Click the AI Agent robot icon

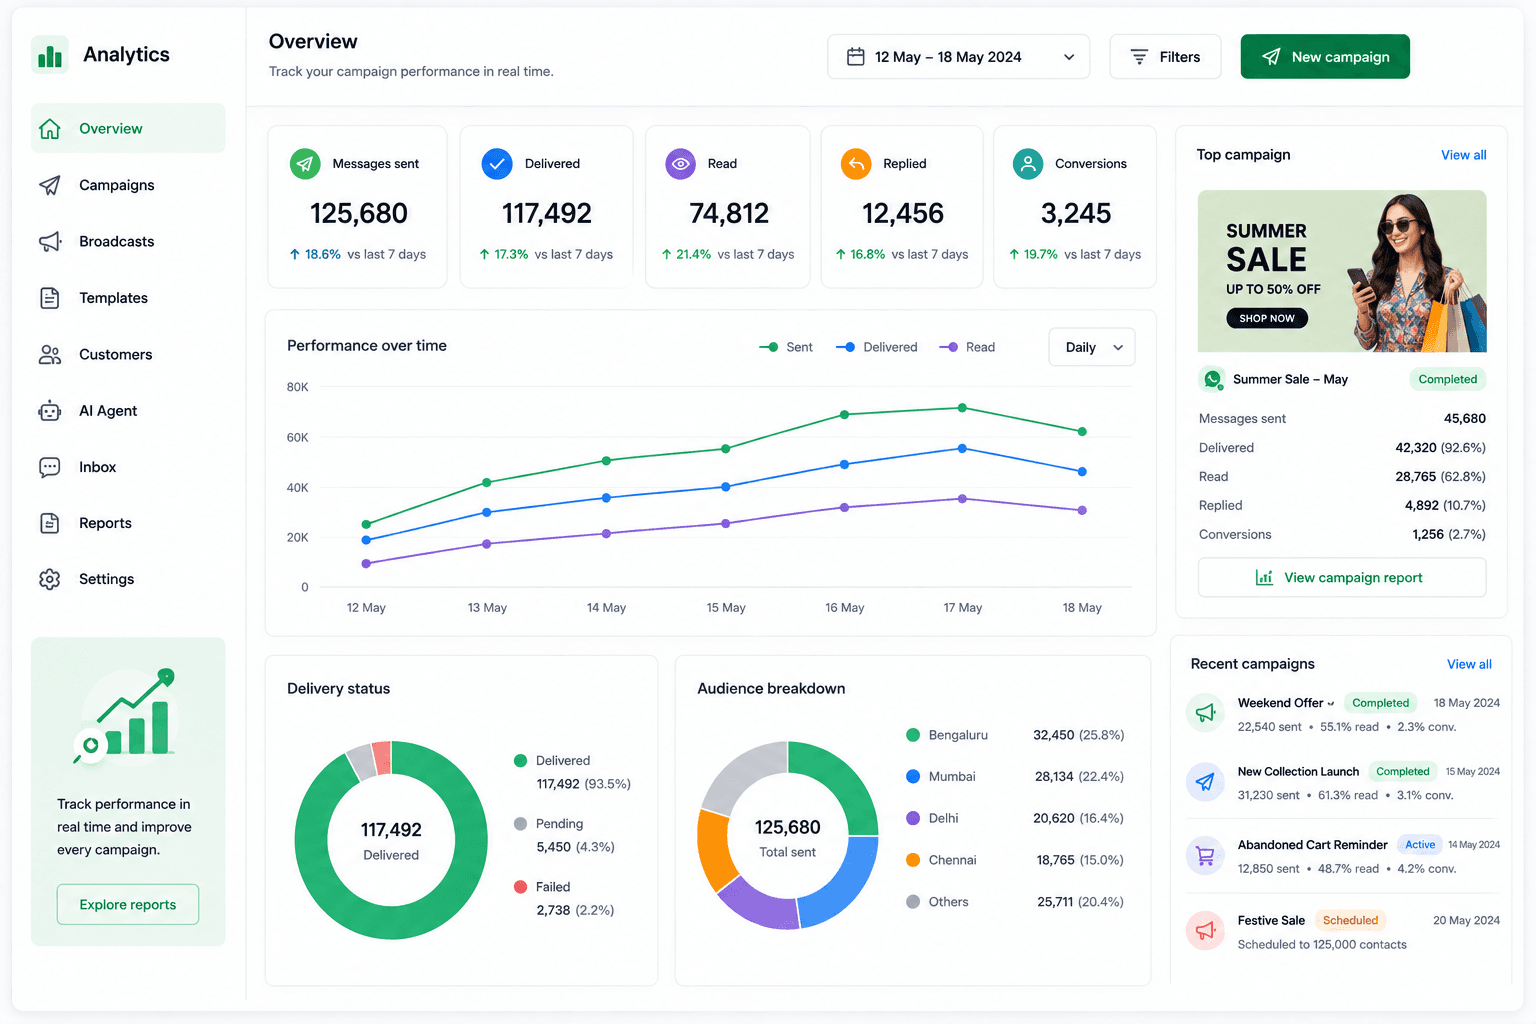tap(50, 411)
